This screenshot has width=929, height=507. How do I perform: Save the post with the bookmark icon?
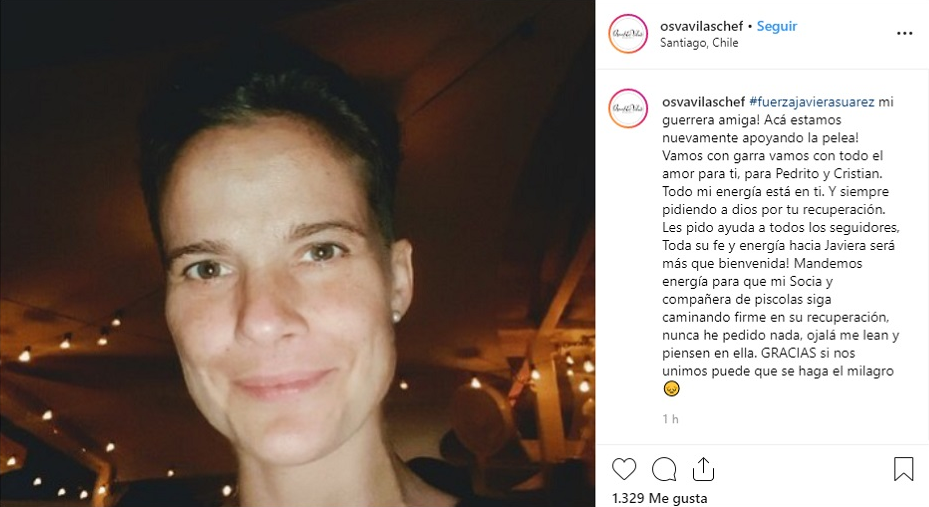tap(904, 469)
